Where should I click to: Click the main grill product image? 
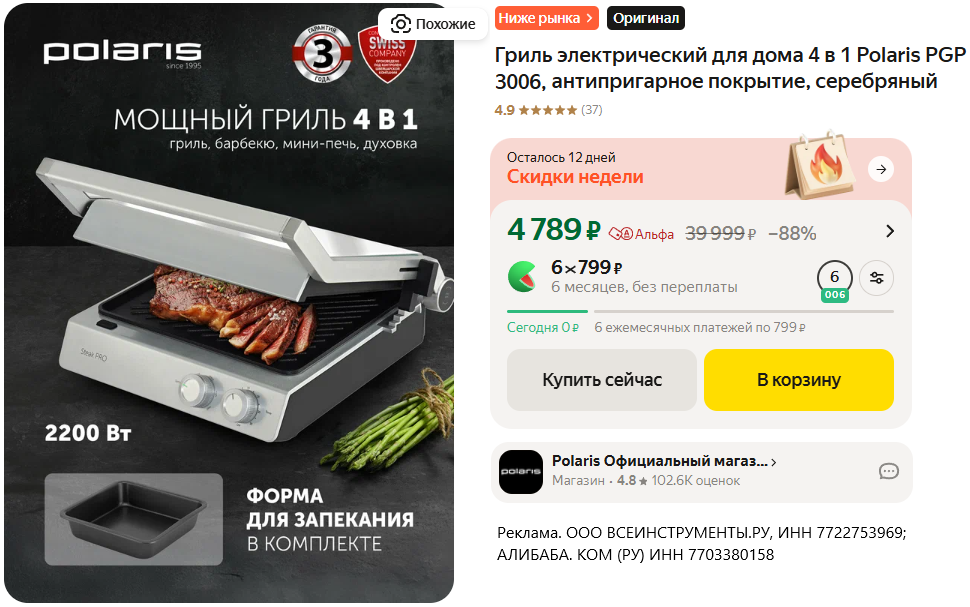[x=229, y=303]
